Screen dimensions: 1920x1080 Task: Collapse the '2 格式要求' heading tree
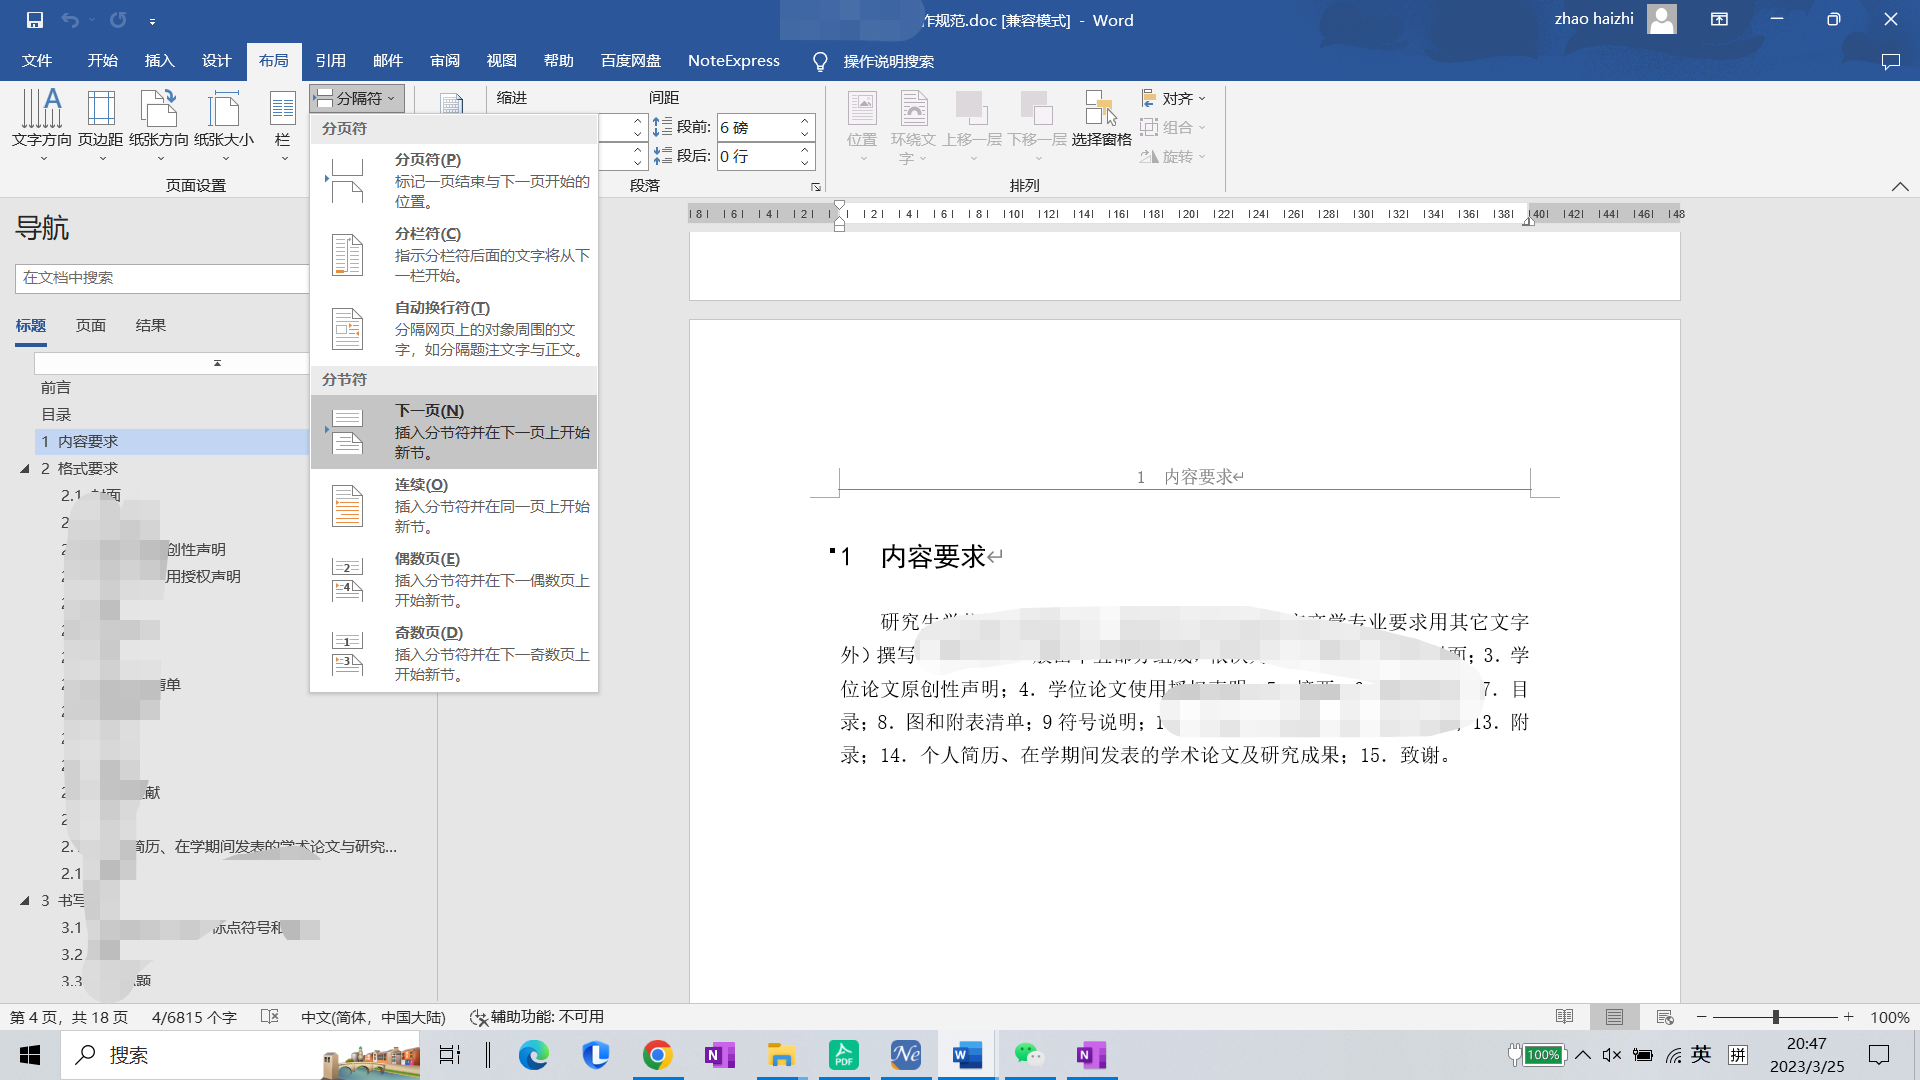click(x=25, y=469)
